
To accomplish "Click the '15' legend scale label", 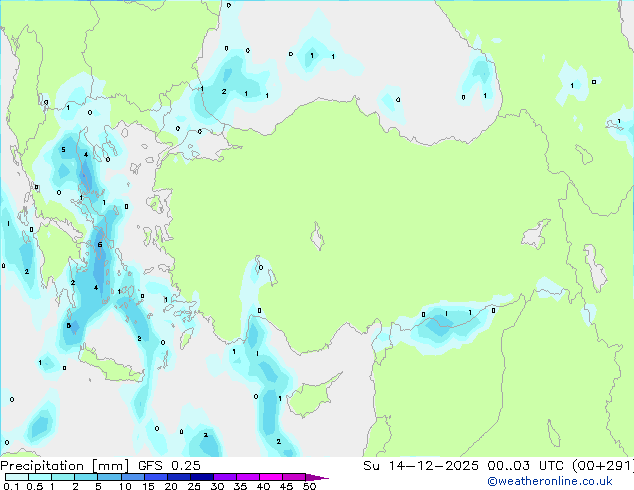I will [148, 486].
